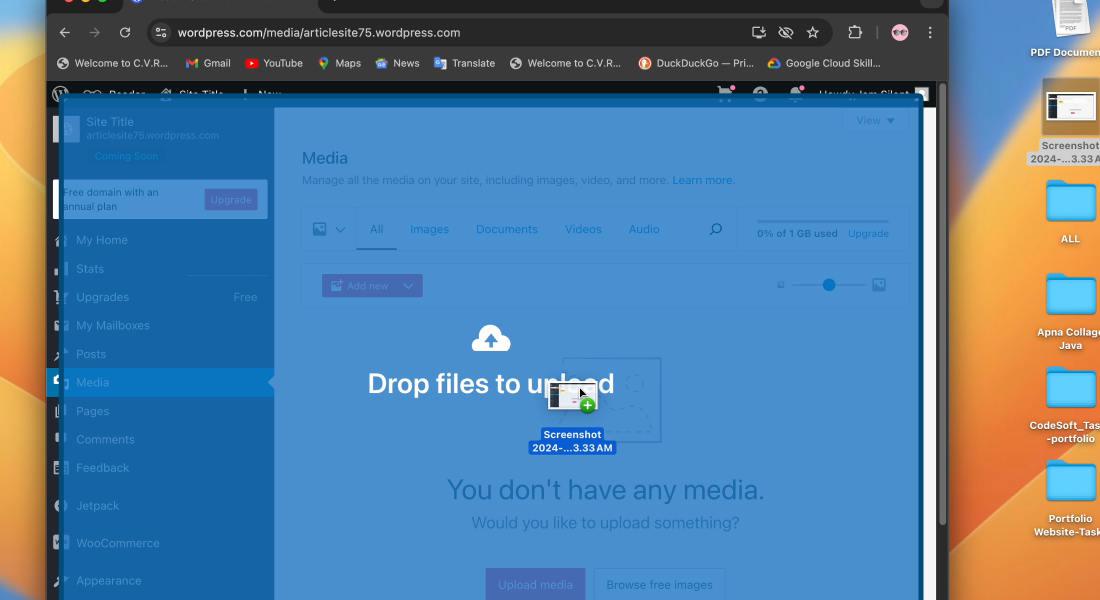
Task: Click the Upload media button
Action: (x=535, y=585)
